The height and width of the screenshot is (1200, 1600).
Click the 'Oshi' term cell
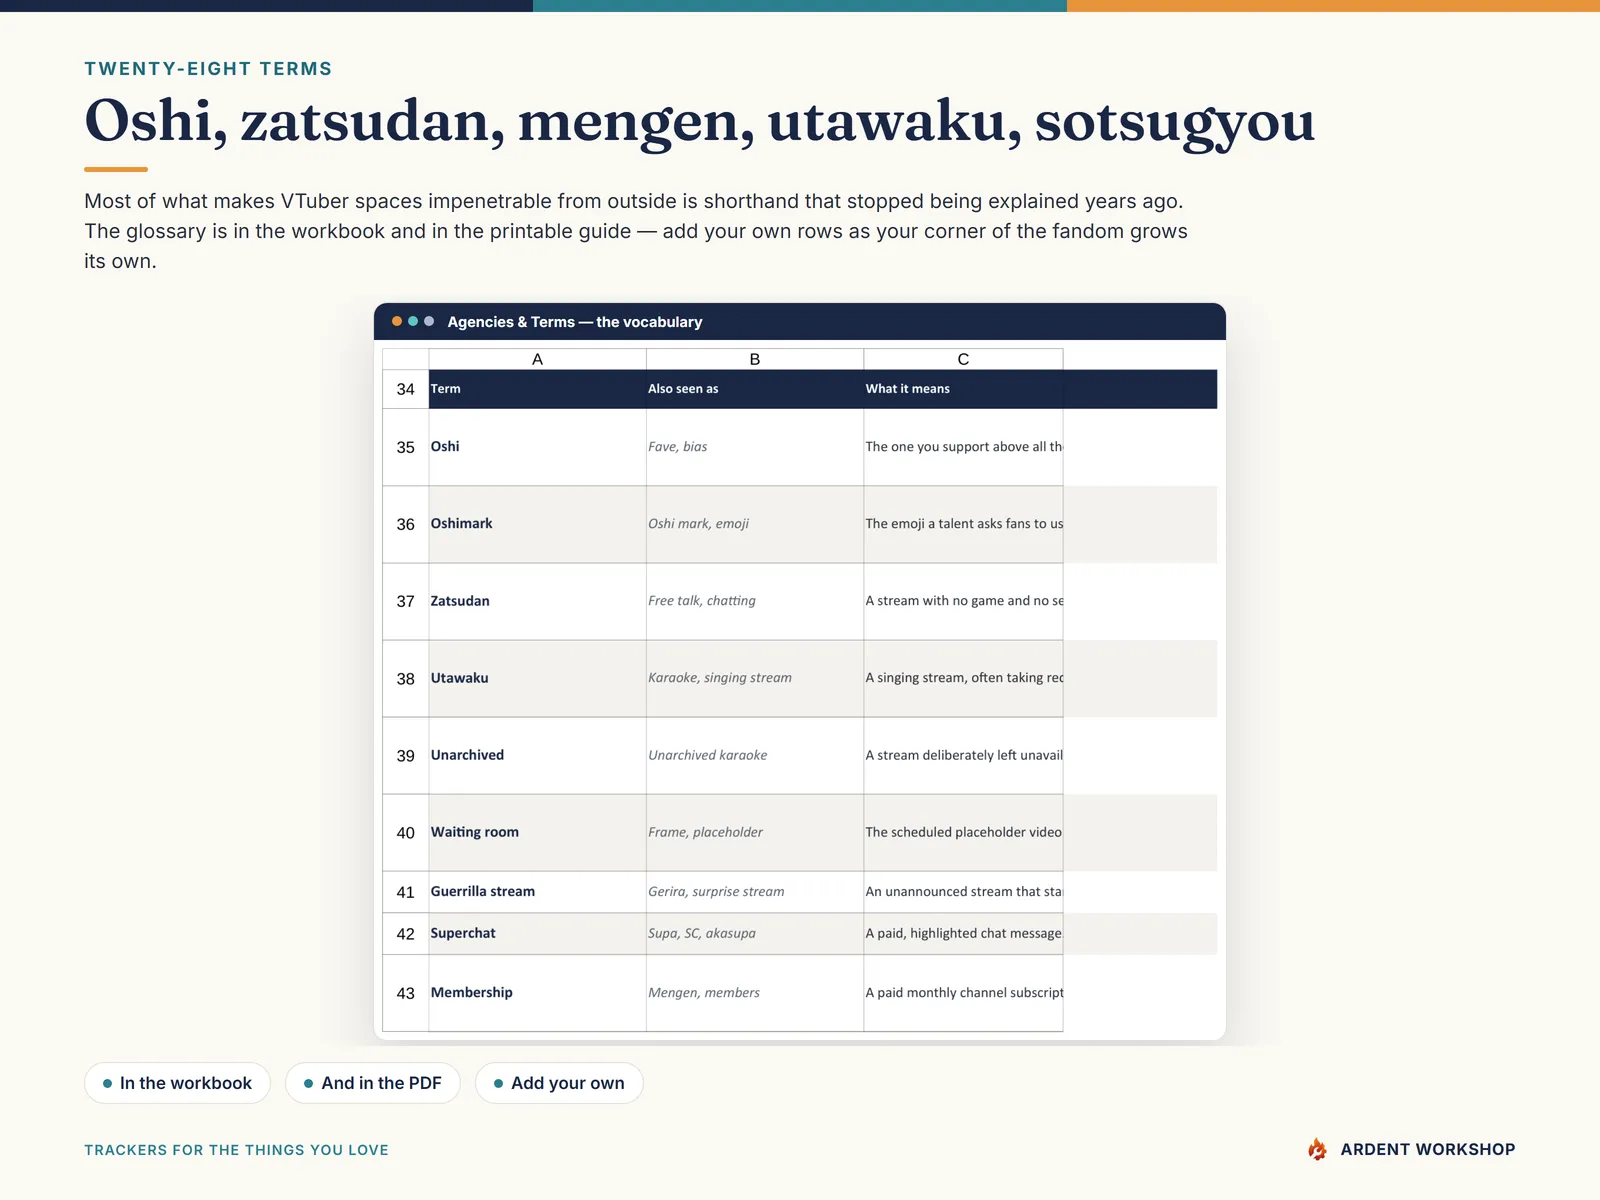[x=537, y=447]
